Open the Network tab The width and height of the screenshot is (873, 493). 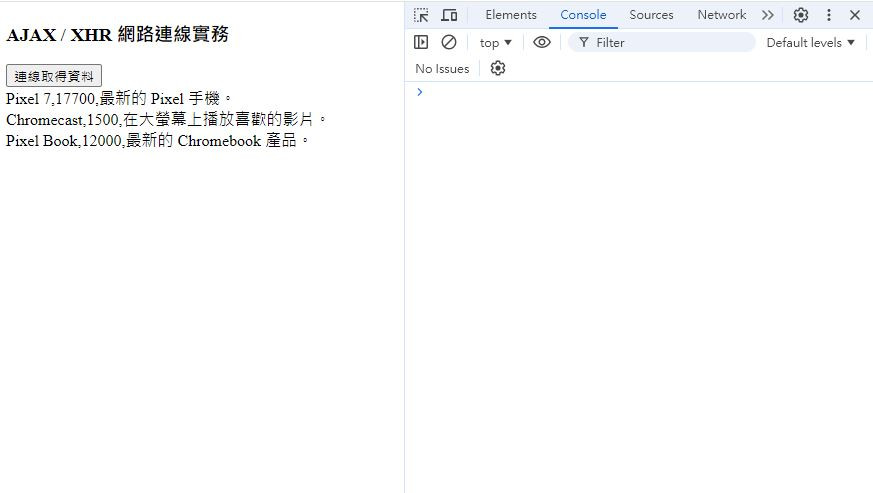click(x=722, y=15)
